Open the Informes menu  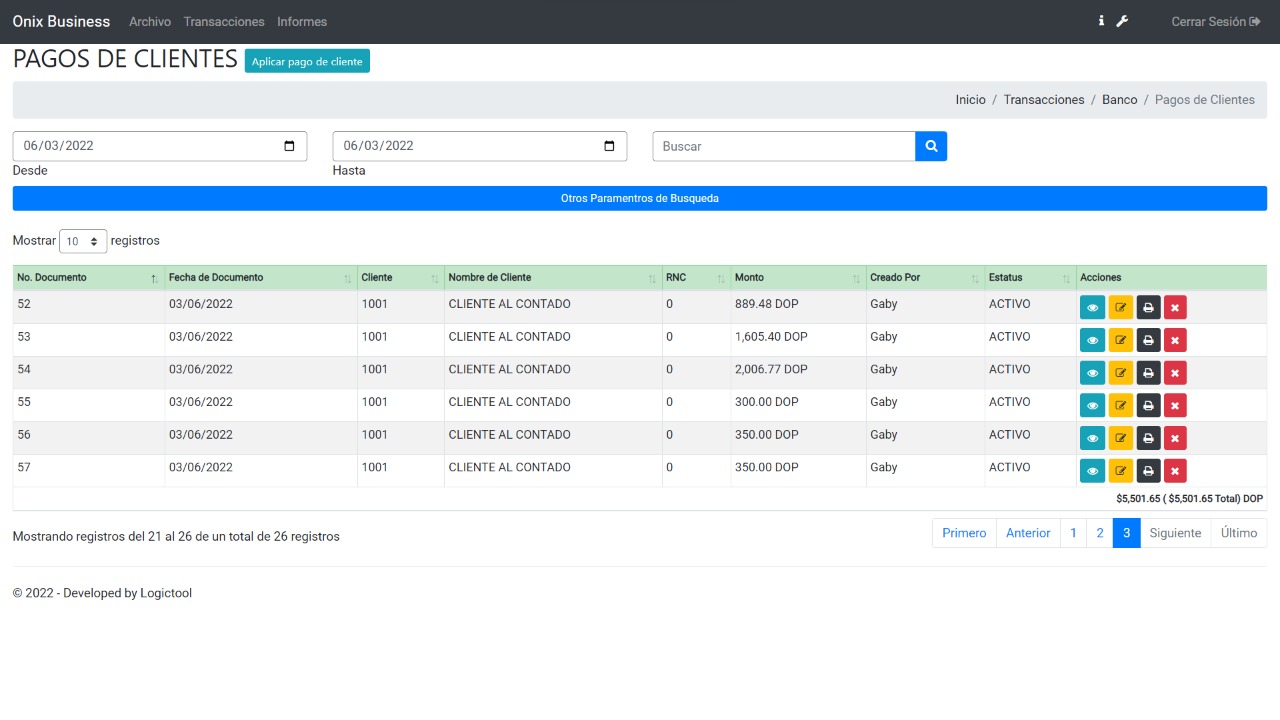302,21
